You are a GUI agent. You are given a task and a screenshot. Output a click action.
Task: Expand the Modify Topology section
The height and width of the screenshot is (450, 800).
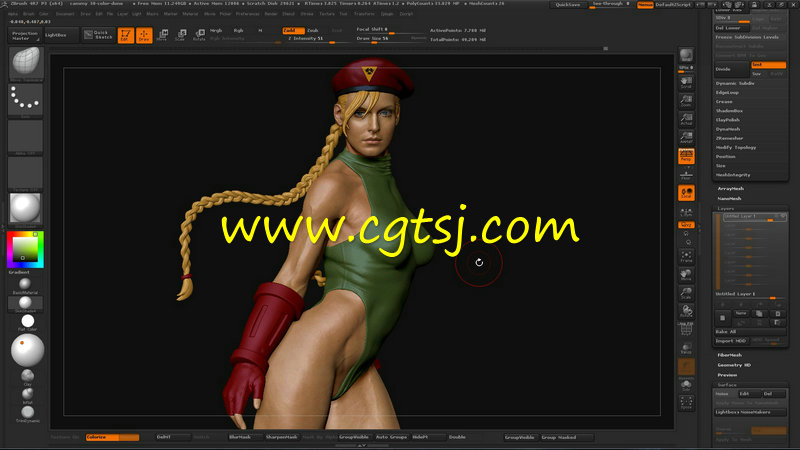click(x=736, y=147)
